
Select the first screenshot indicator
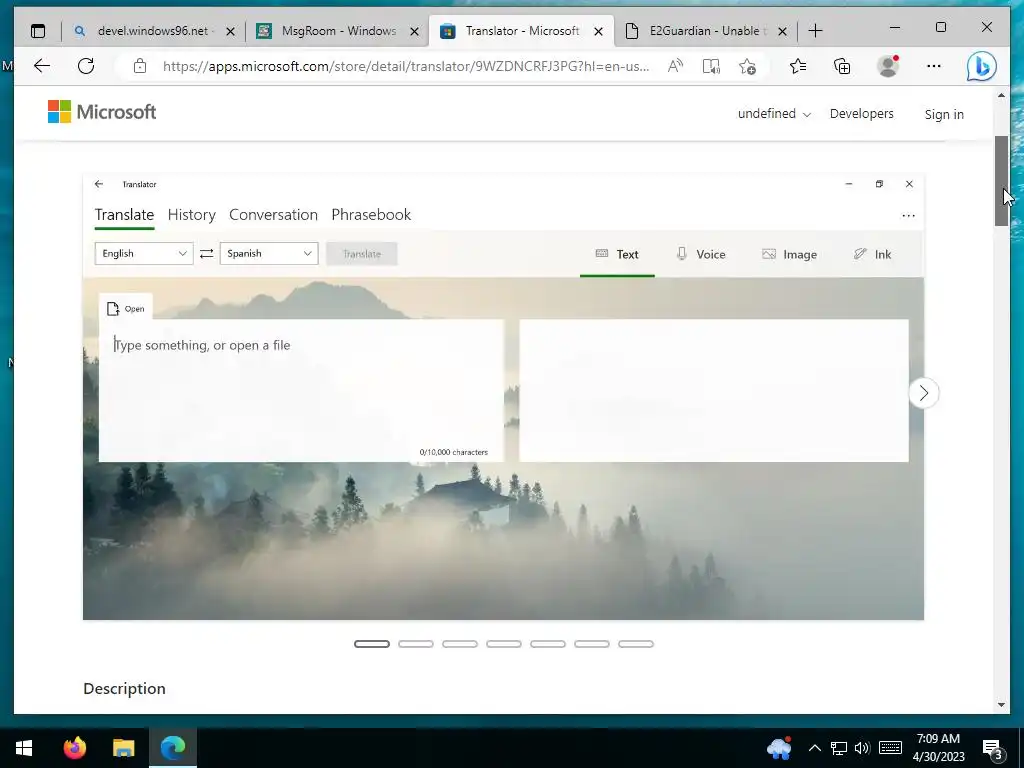click(x=372, y=644)
